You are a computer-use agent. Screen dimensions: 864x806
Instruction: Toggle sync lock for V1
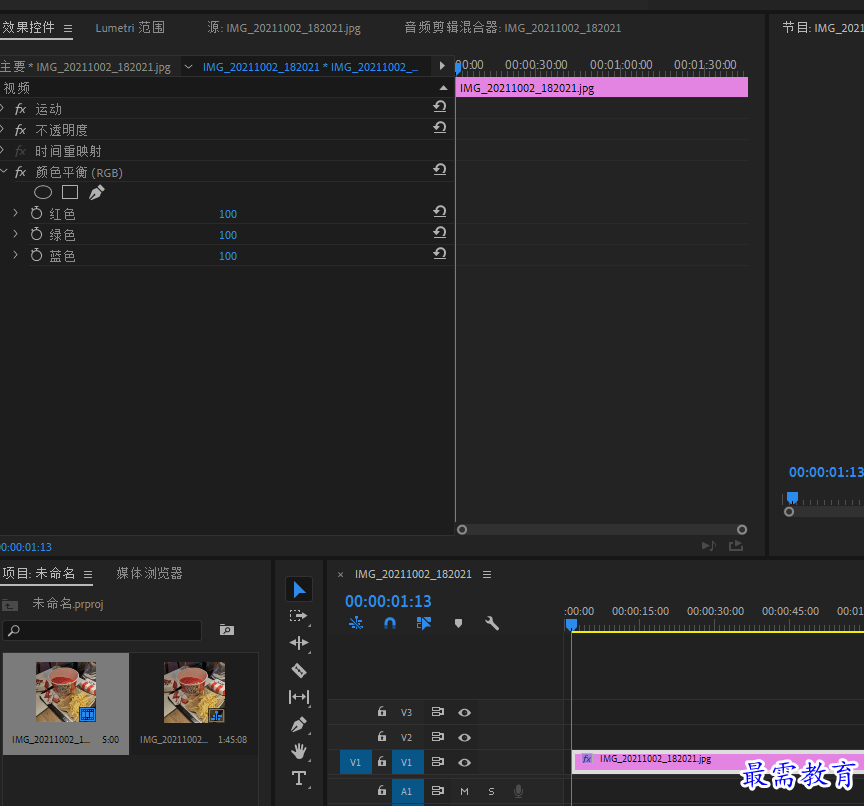coord(438,761)
